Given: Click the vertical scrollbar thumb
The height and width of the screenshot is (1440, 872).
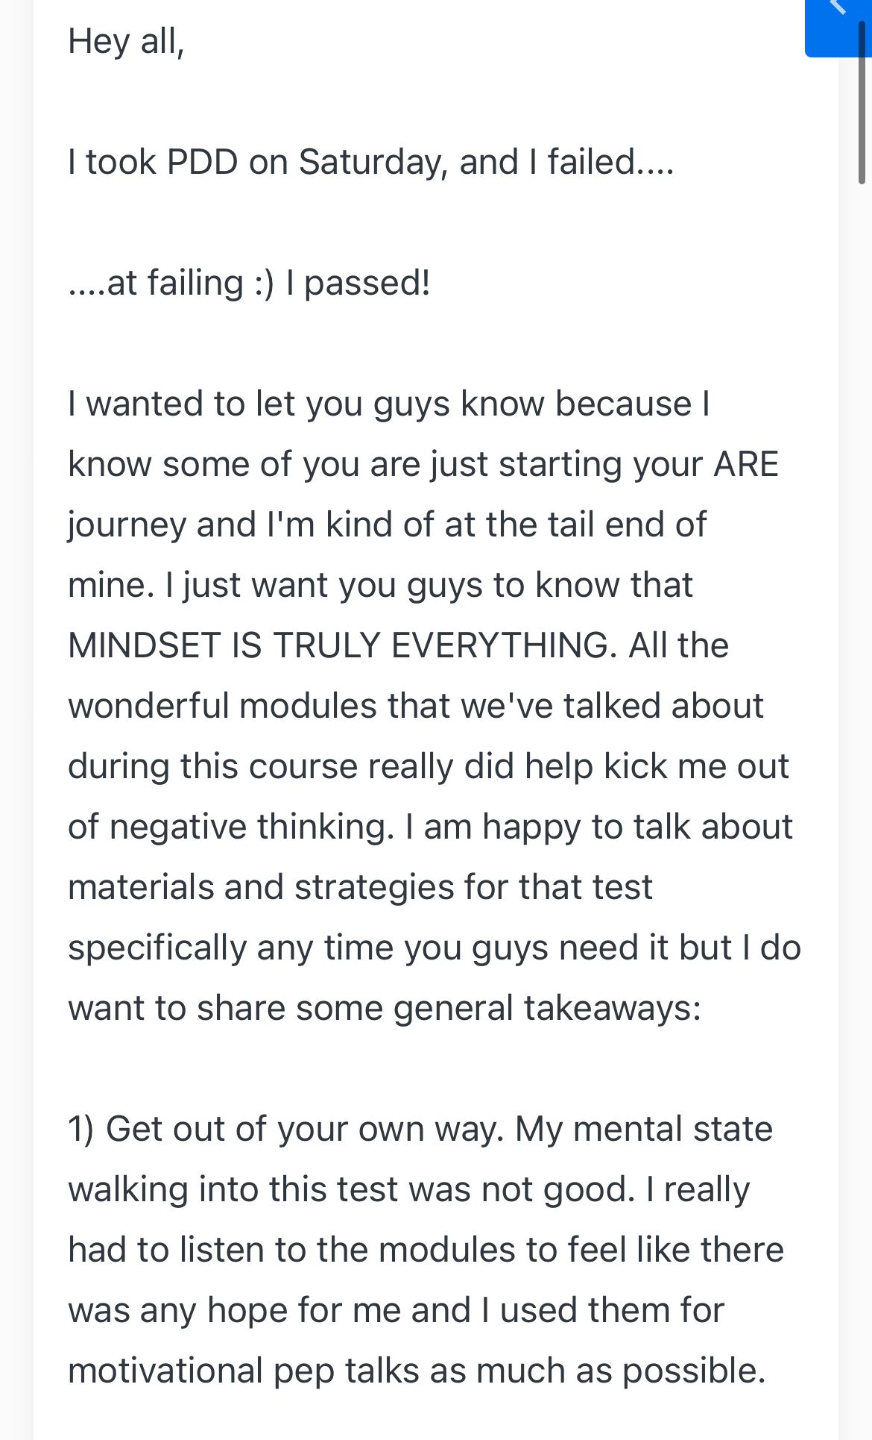Looking at the screenshot, I should [862, 100].
